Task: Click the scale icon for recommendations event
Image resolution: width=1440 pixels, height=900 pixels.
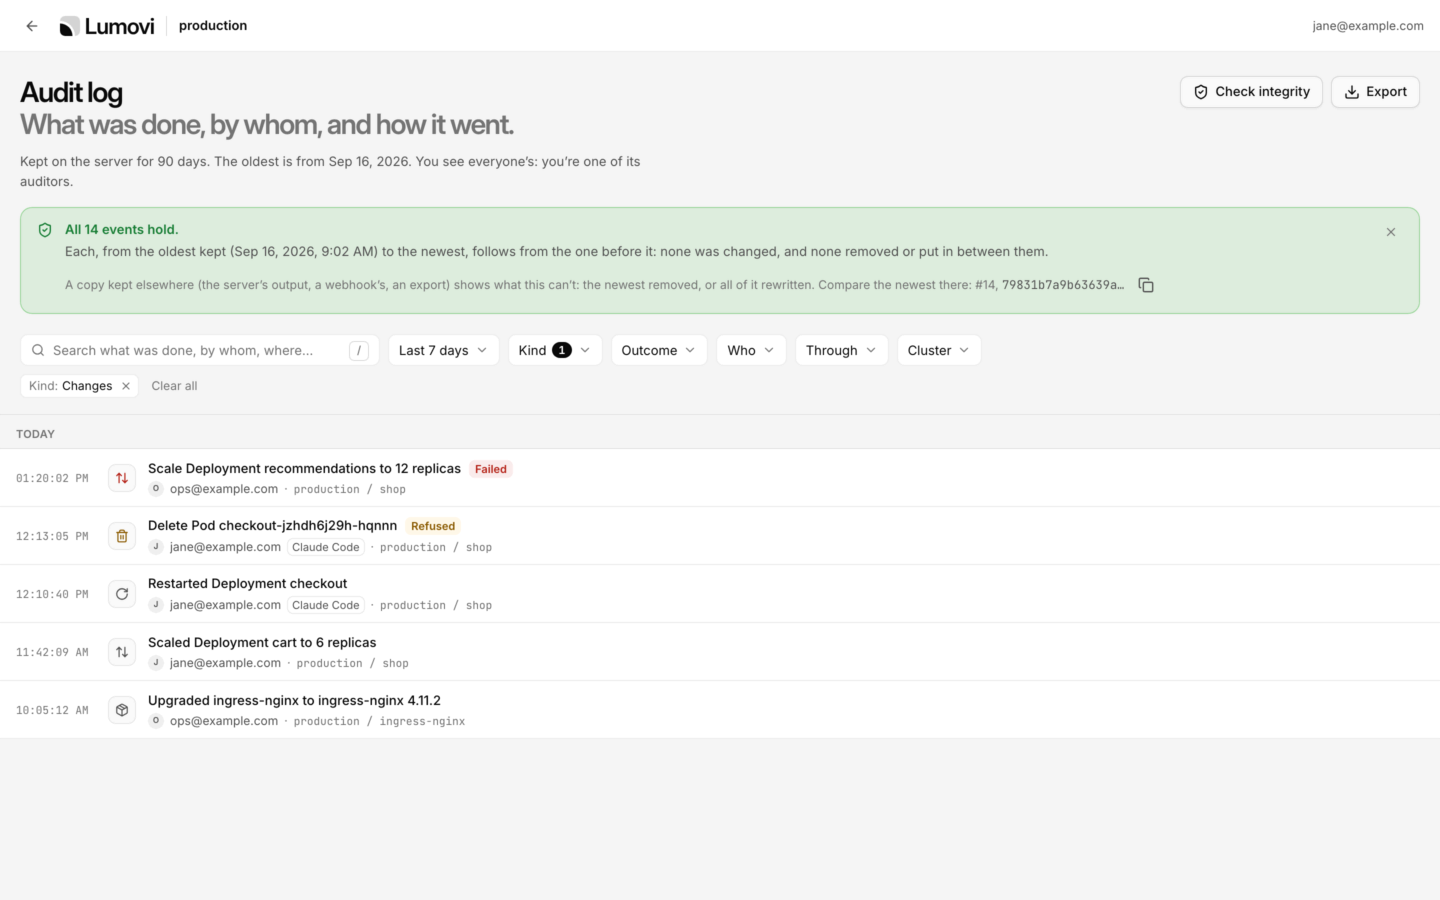Action: pos(122,478)
